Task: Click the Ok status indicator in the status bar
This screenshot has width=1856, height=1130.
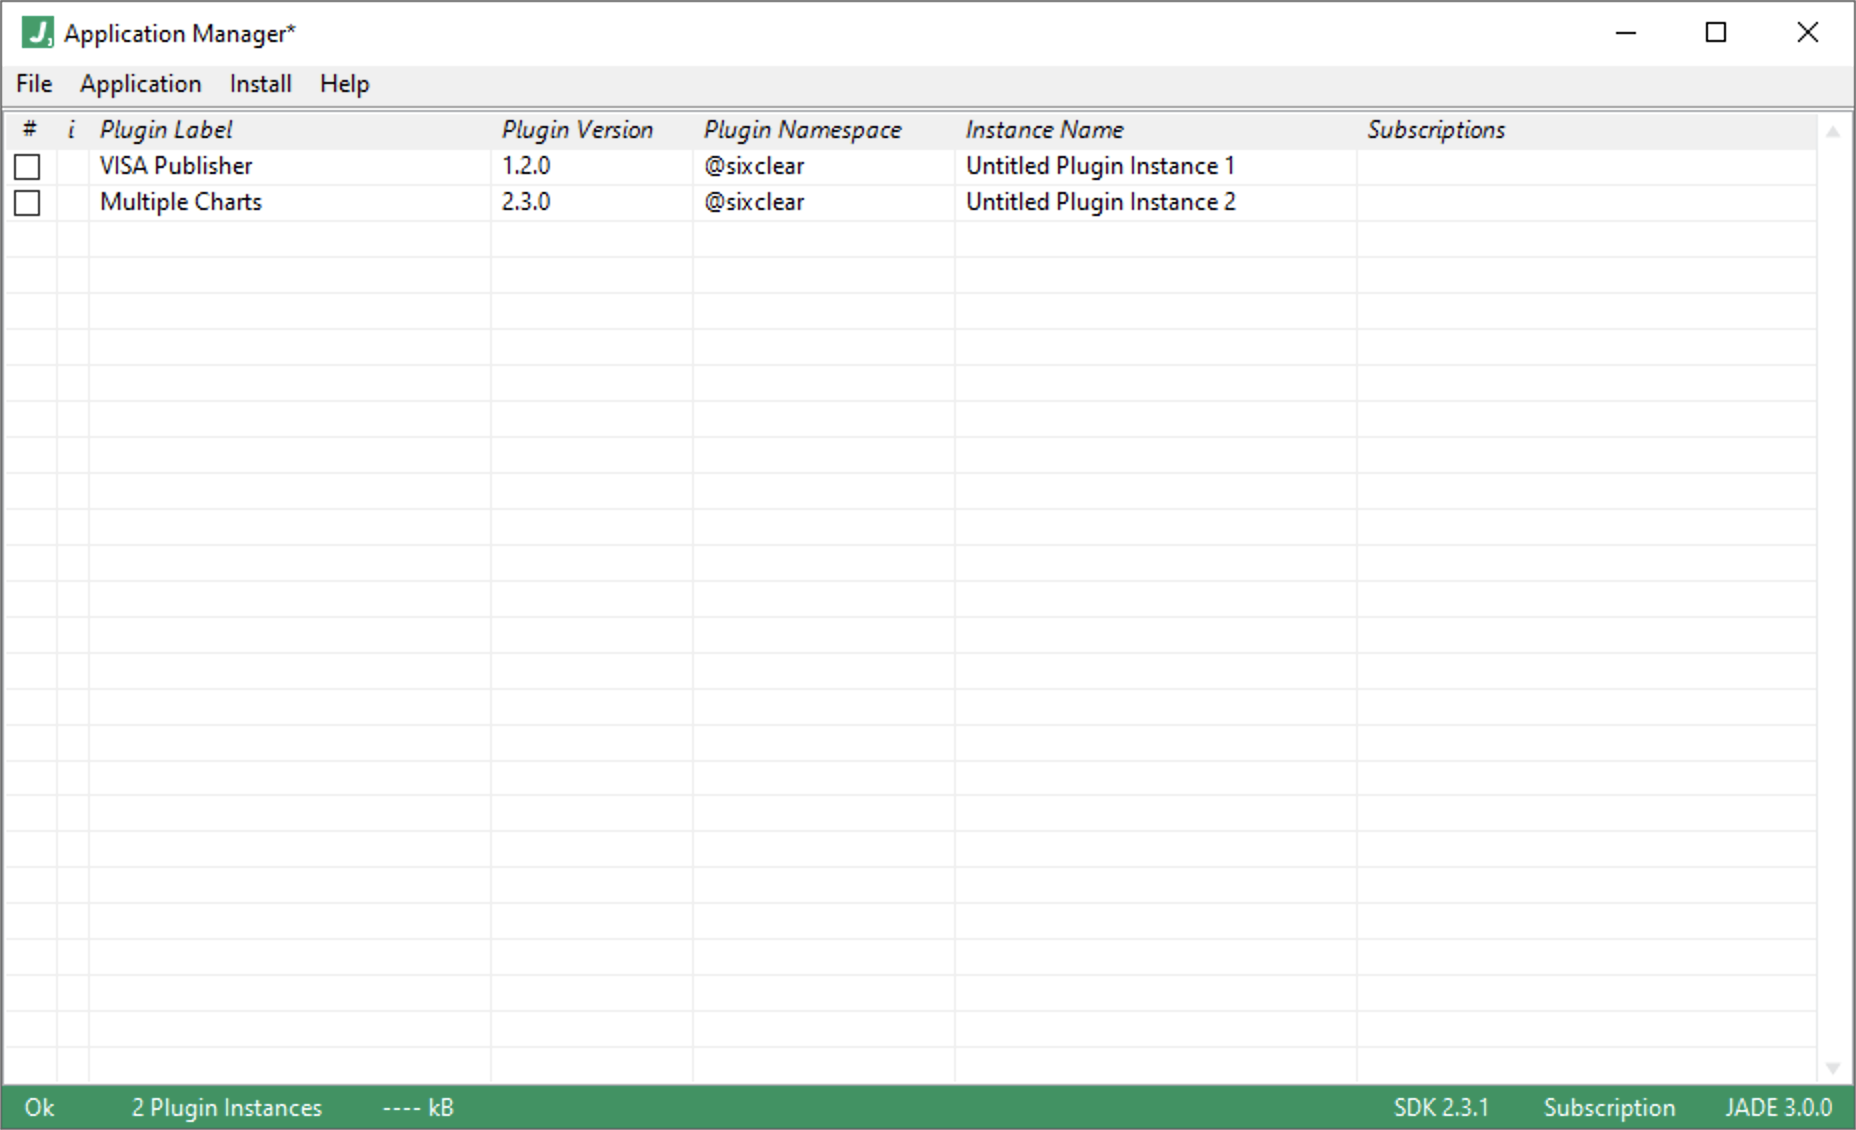Action: [x=41, y=1107]
